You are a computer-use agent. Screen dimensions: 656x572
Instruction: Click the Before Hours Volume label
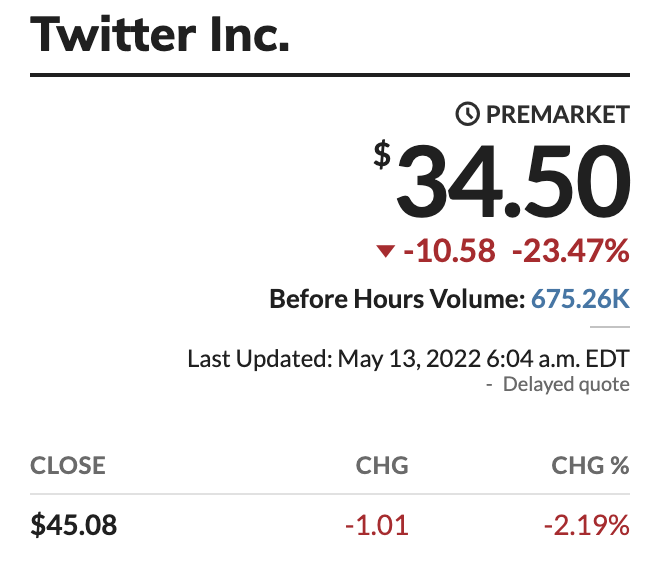tap(397, 299)
